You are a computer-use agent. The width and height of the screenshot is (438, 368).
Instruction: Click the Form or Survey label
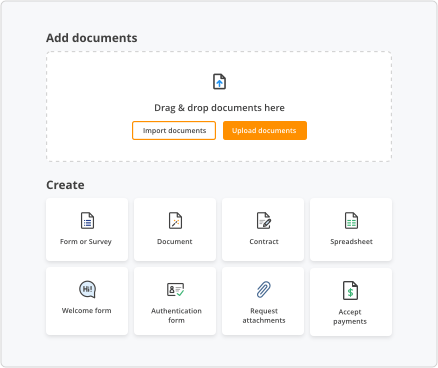pyautogui.click(x=86, y=242)
